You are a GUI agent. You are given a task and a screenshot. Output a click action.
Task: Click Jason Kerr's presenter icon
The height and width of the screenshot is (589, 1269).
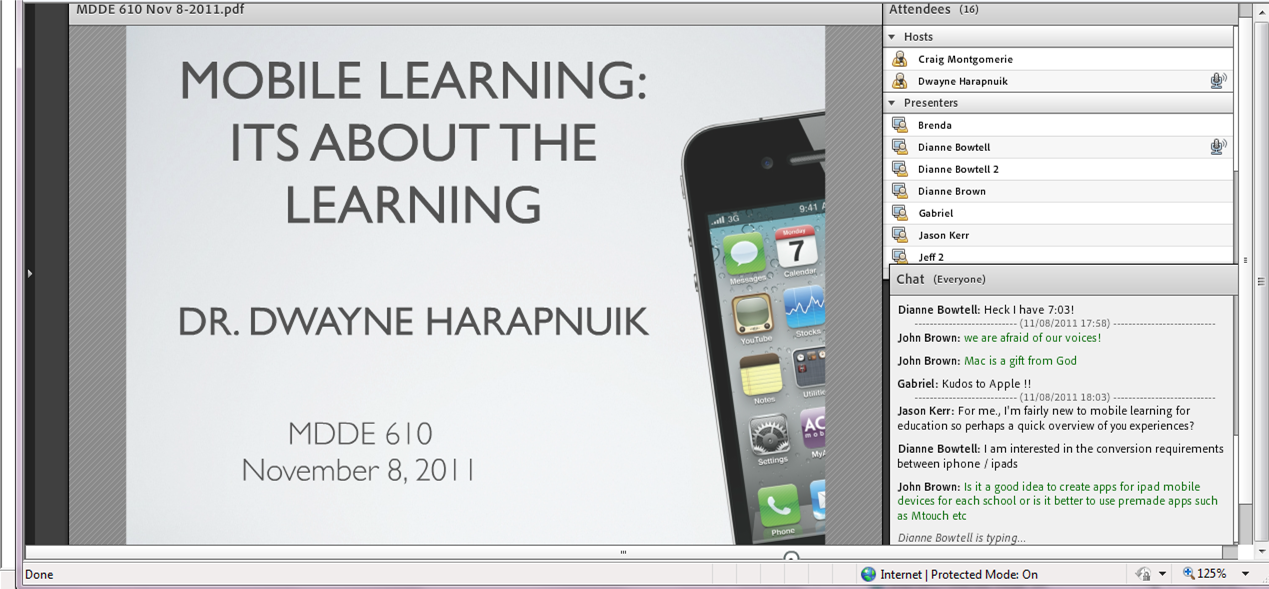[x=899, y=235]
